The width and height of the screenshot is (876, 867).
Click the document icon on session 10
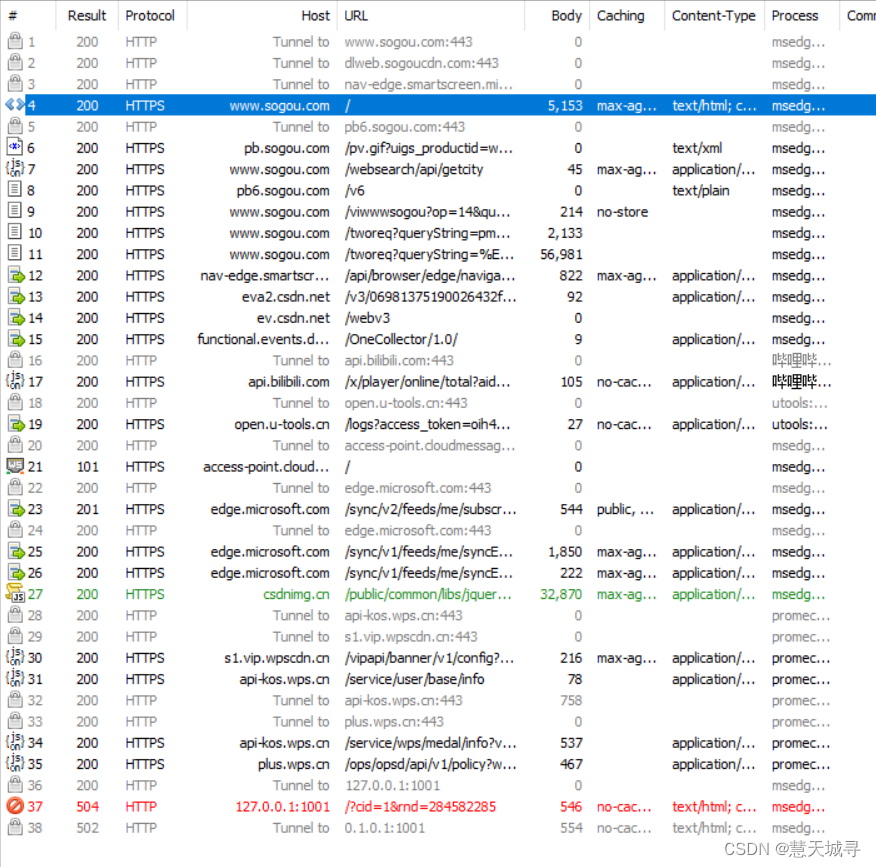(x=15, y=232)
